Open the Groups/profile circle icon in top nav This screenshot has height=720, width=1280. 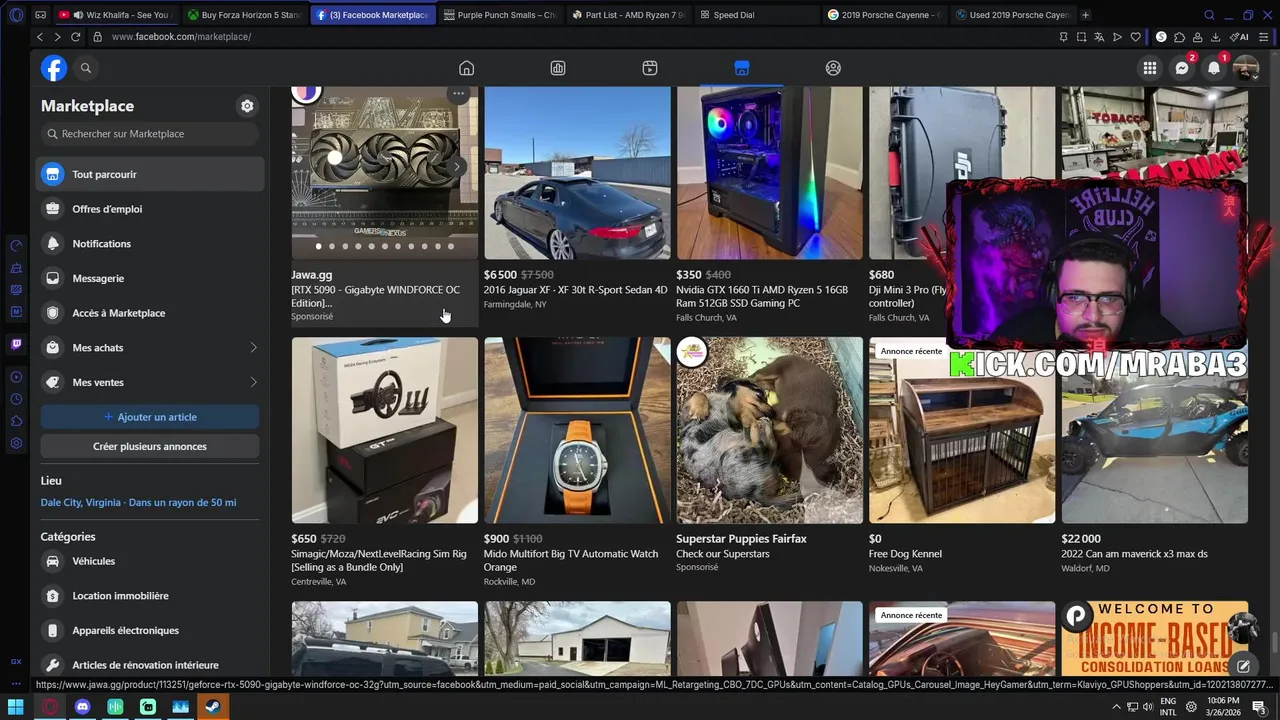click(x=833, y=68)
